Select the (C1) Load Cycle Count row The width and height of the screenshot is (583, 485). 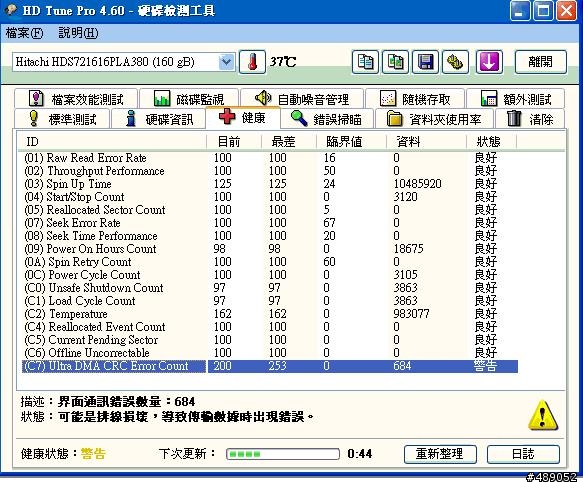(270, 301)
